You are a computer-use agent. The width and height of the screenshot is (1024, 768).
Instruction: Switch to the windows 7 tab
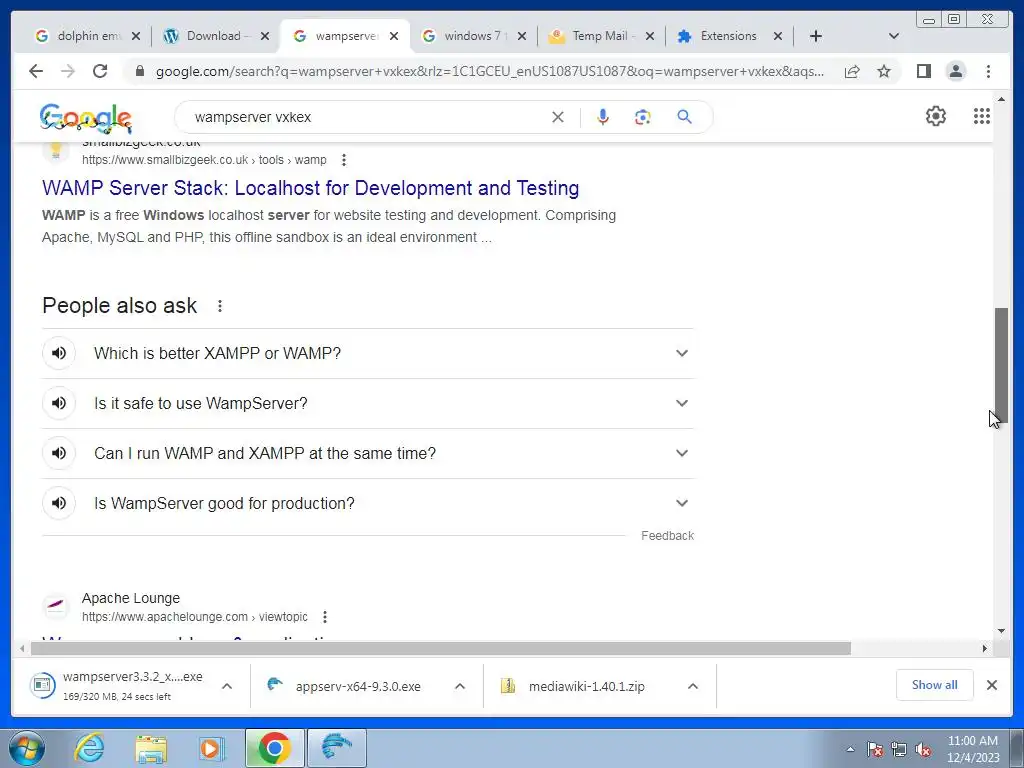[475, 36]
